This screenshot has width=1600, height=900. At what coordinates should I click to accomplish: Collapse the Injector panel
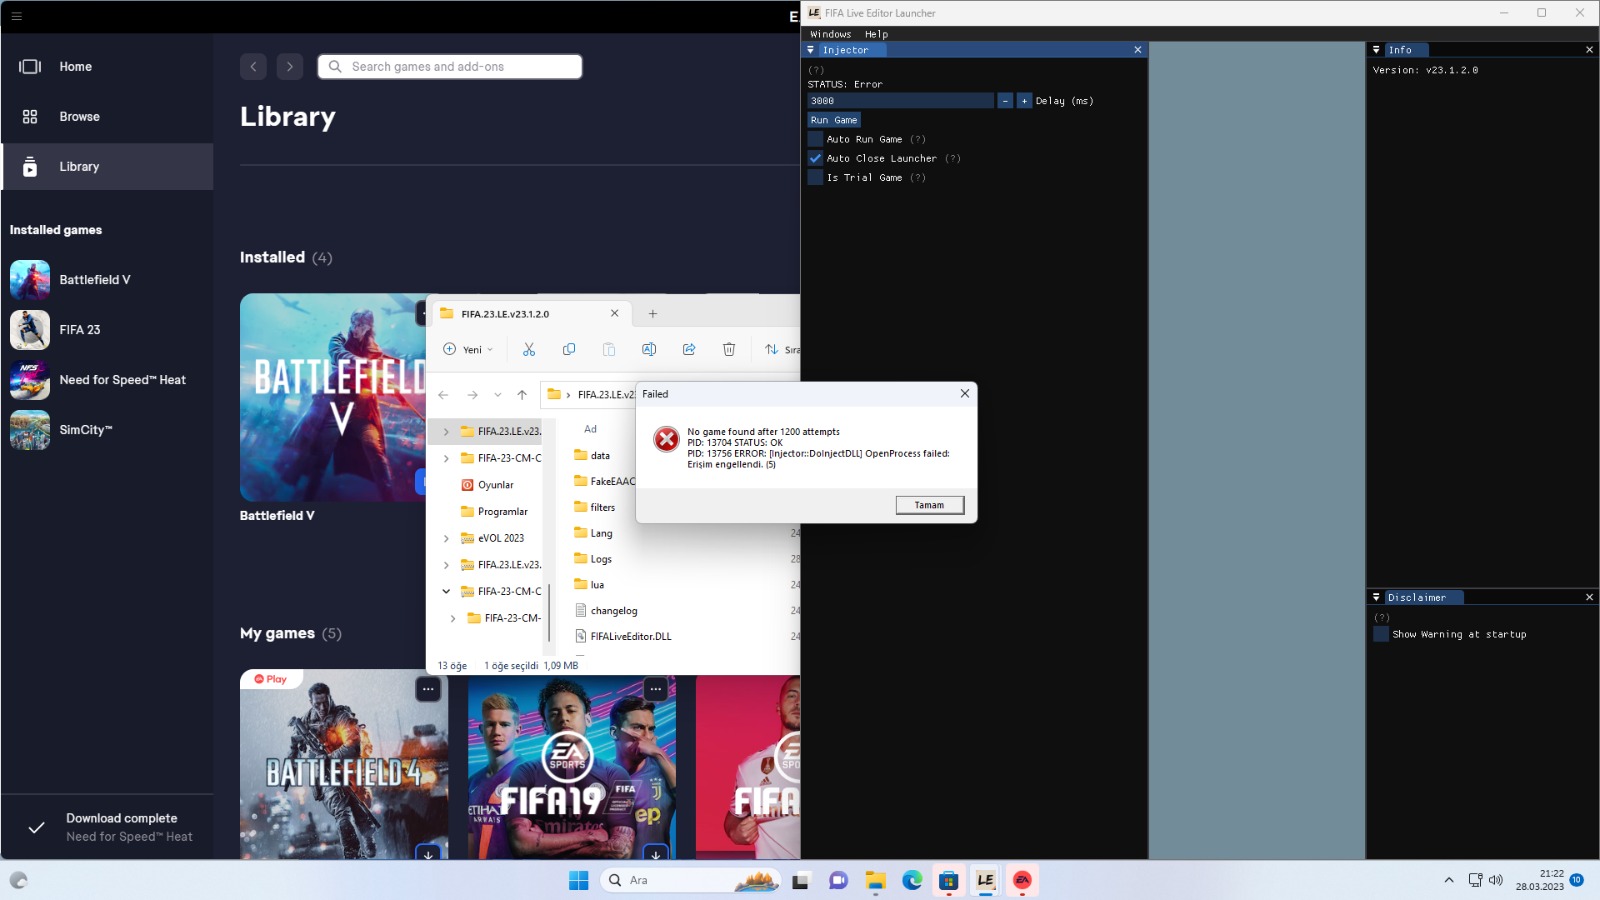[811, 50]
